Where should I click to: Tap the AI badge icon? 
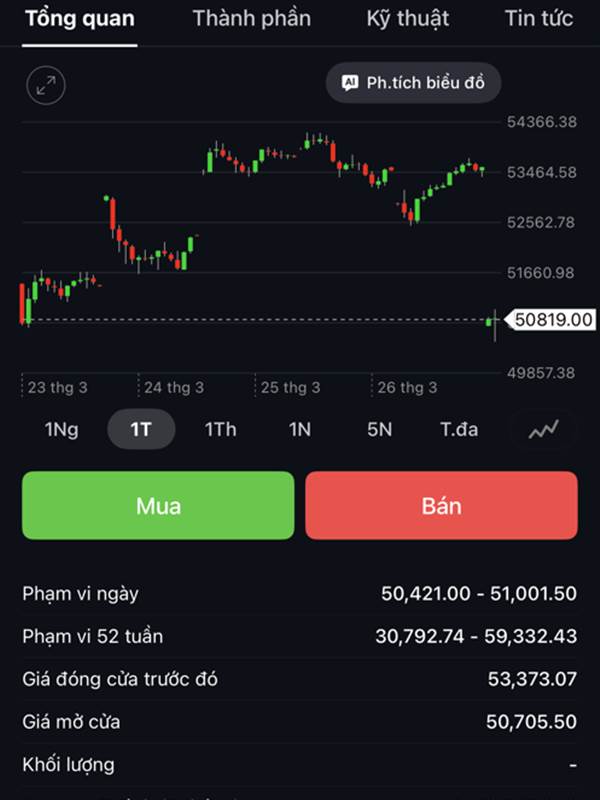tap(350, 83)
